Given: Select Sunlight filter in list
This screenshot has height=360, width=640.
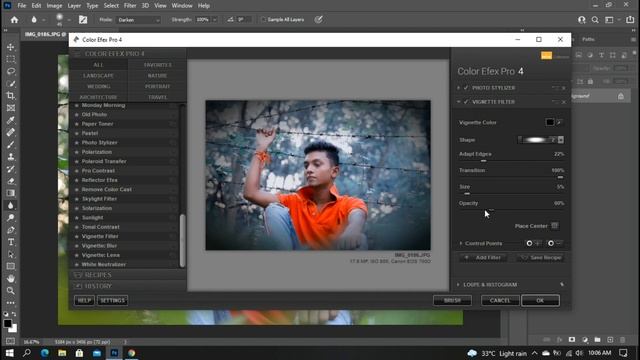Looking at the screenshot, I should pyautogui.click(x=92, y=218).
